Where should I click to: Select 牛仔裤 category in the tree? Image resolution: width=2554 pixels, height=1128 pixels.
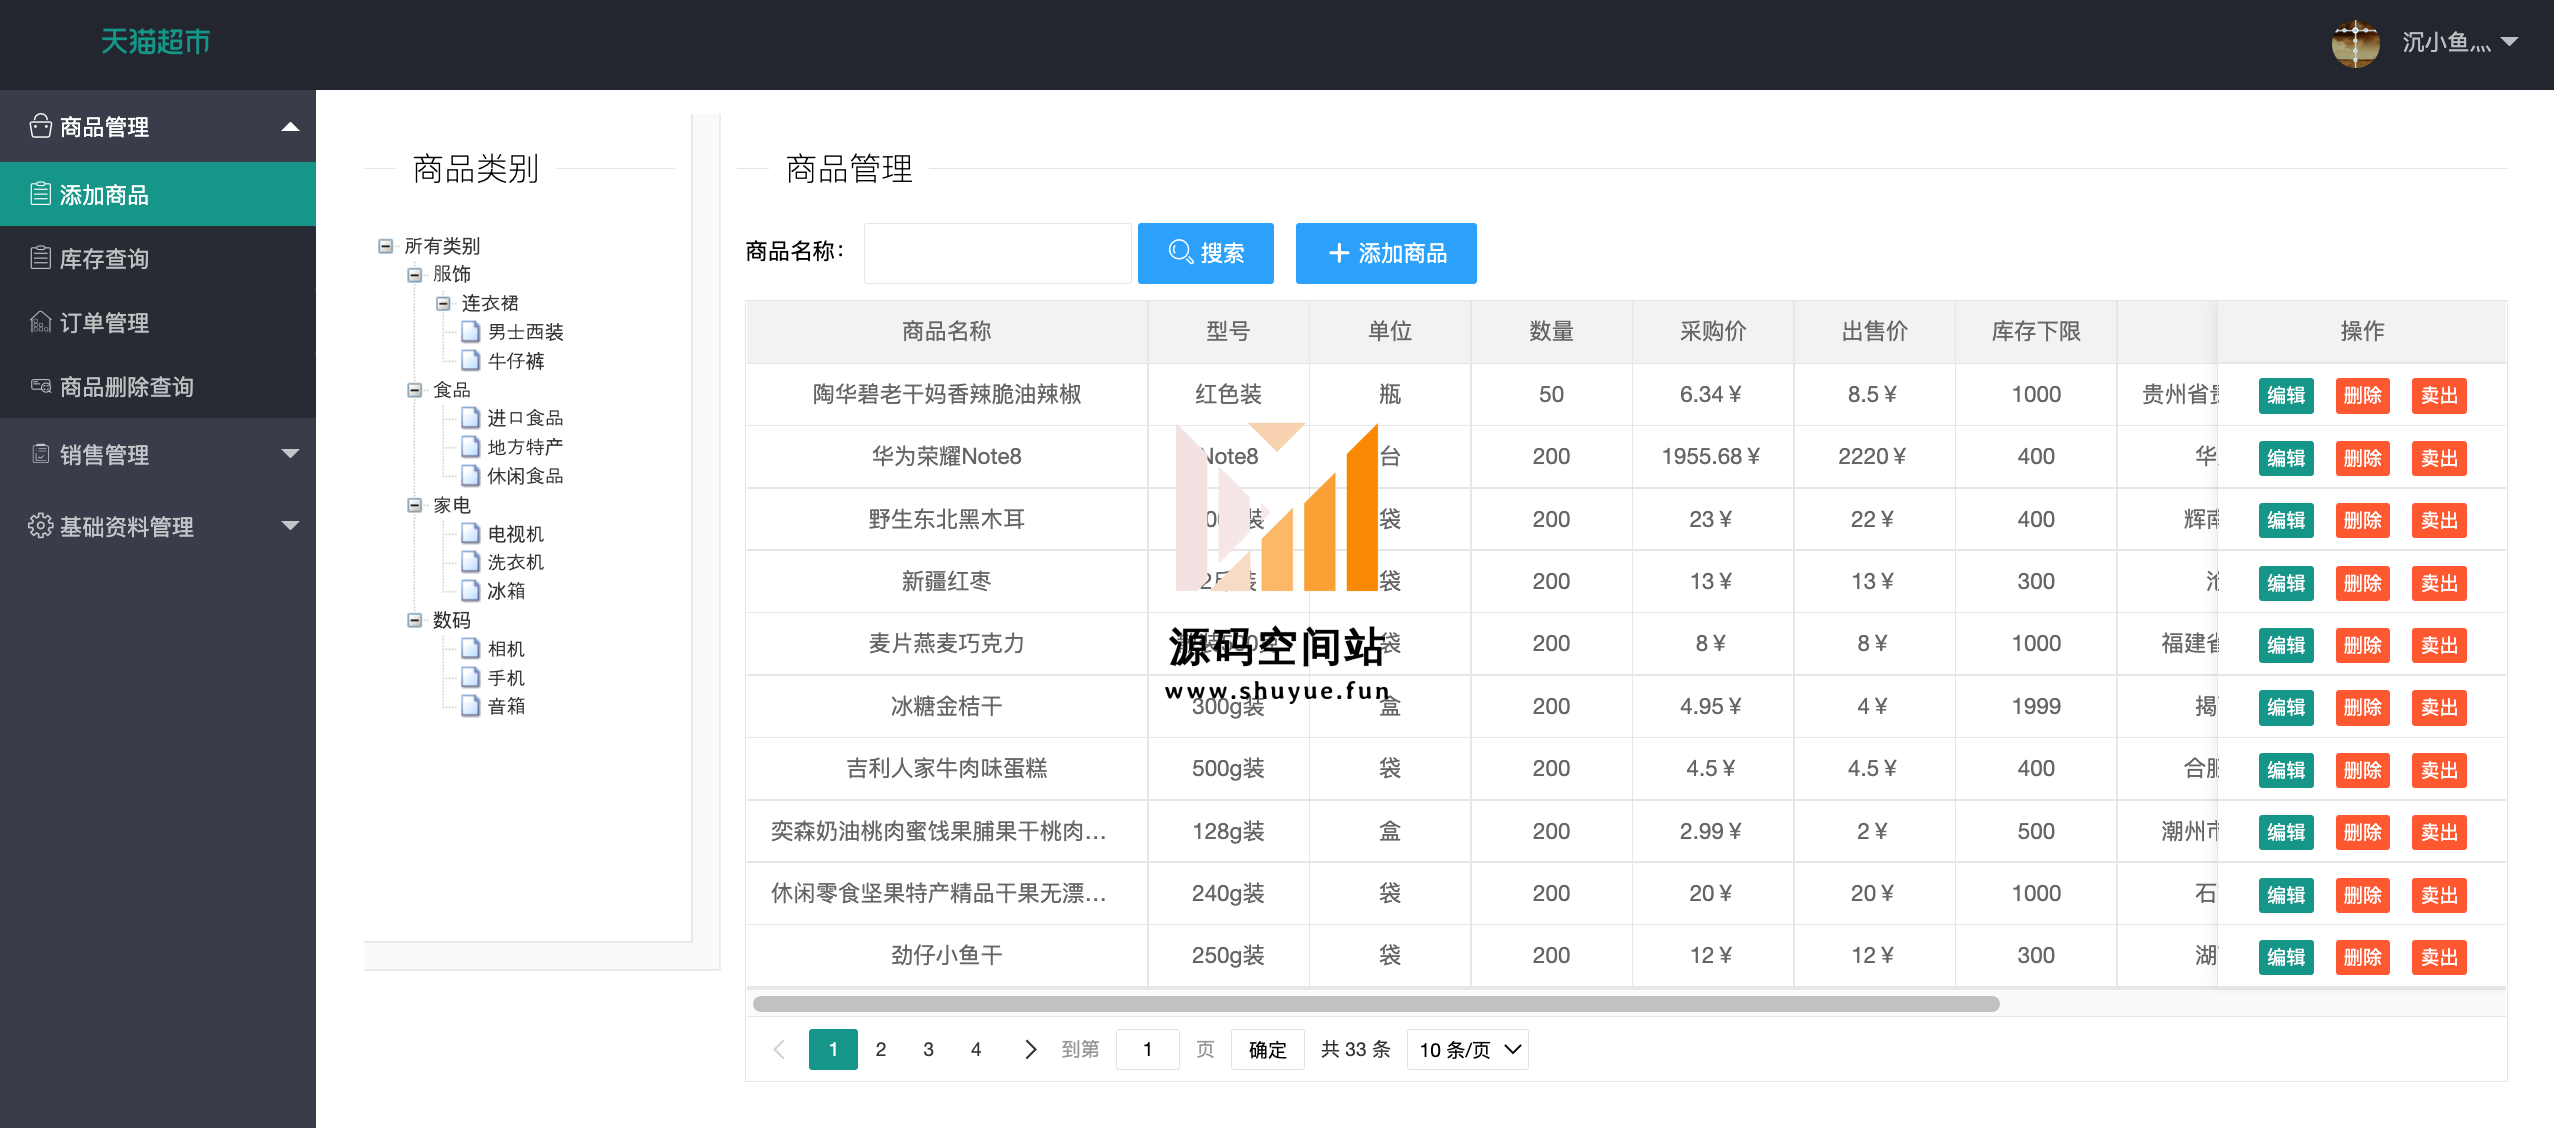click(x=516, y=360)
